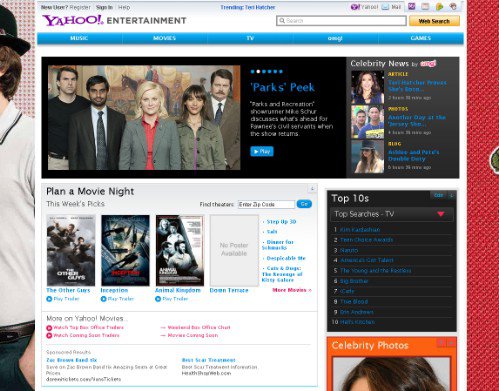Click the purple Yahoo home icon
The width and height of the screenshot is (499, 391).
[x=355, y=7]
